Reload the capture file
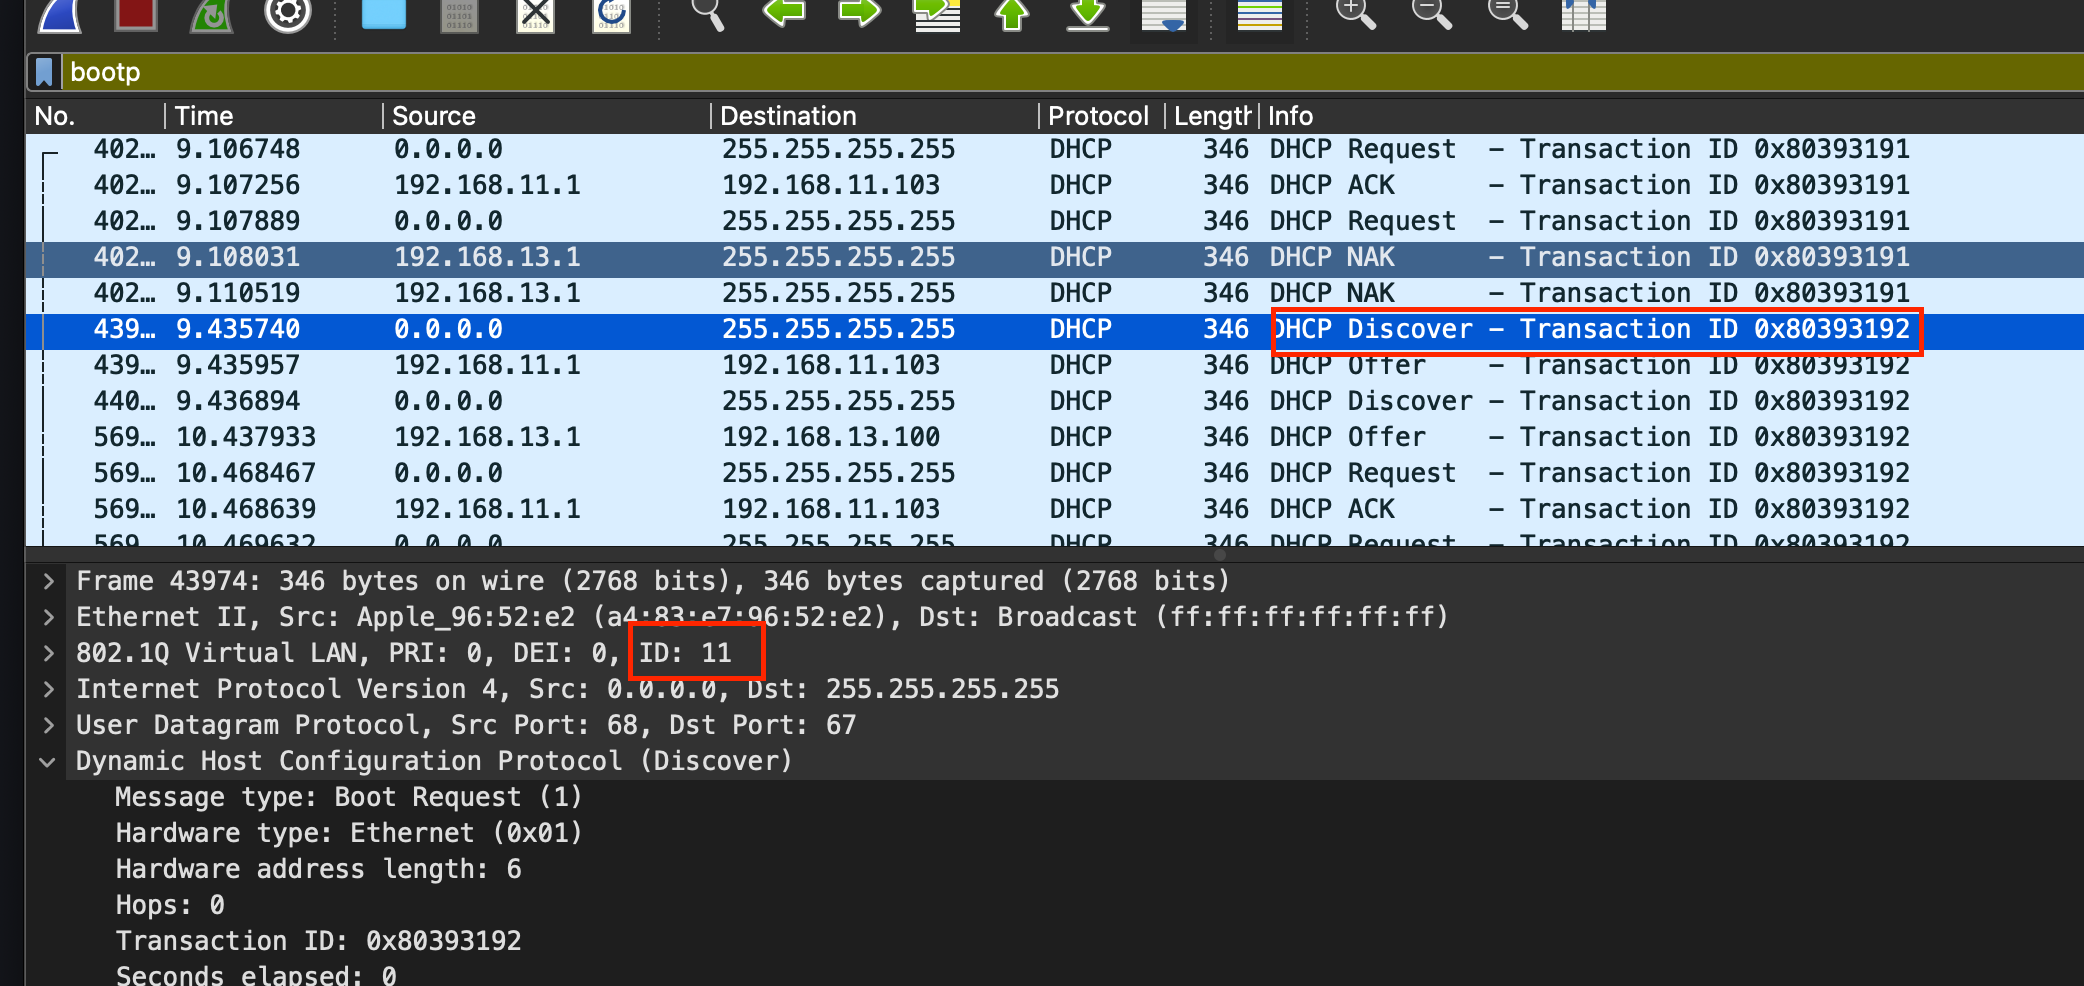2084x986 pixels. pyautogui.click(x=611, y=14)
